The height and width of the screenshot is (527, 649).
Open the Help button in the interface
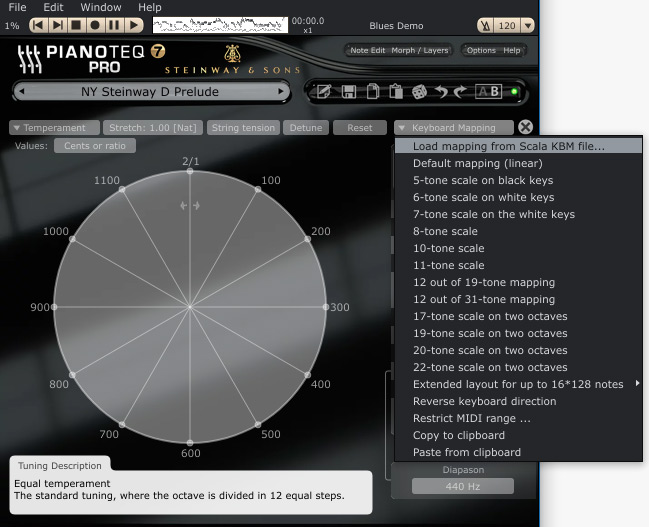pyautogui.click(x=512, y=50)
